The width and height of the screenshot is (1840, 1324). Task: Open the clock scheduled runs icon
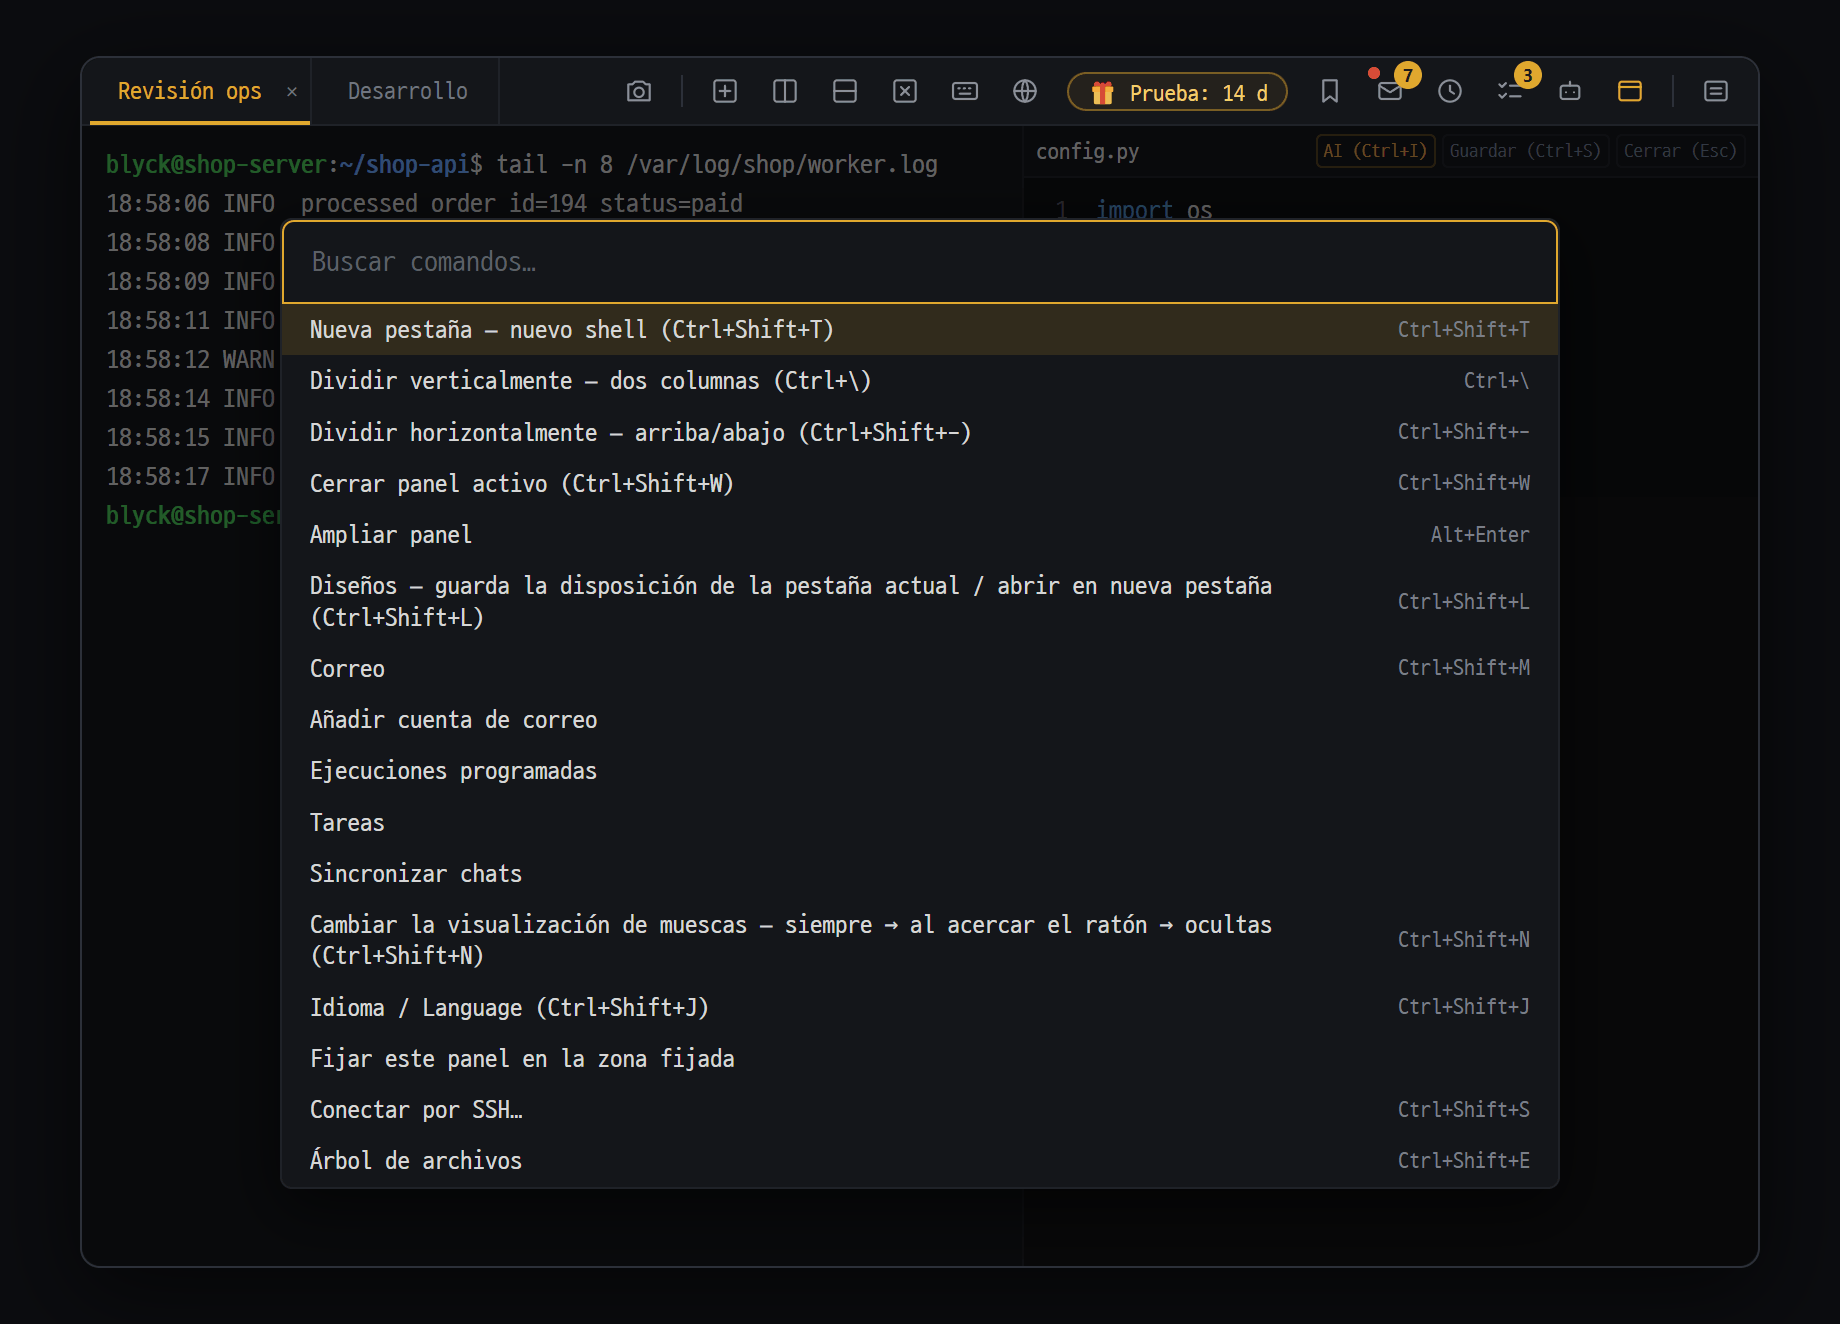click(x=1450, y=92)
